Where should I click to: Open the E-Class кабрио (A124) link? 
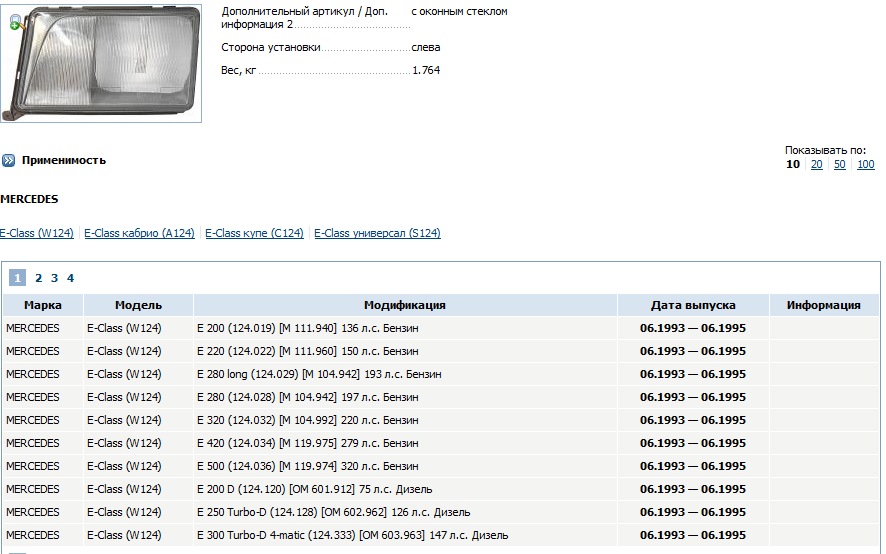(x=139, y=234)
